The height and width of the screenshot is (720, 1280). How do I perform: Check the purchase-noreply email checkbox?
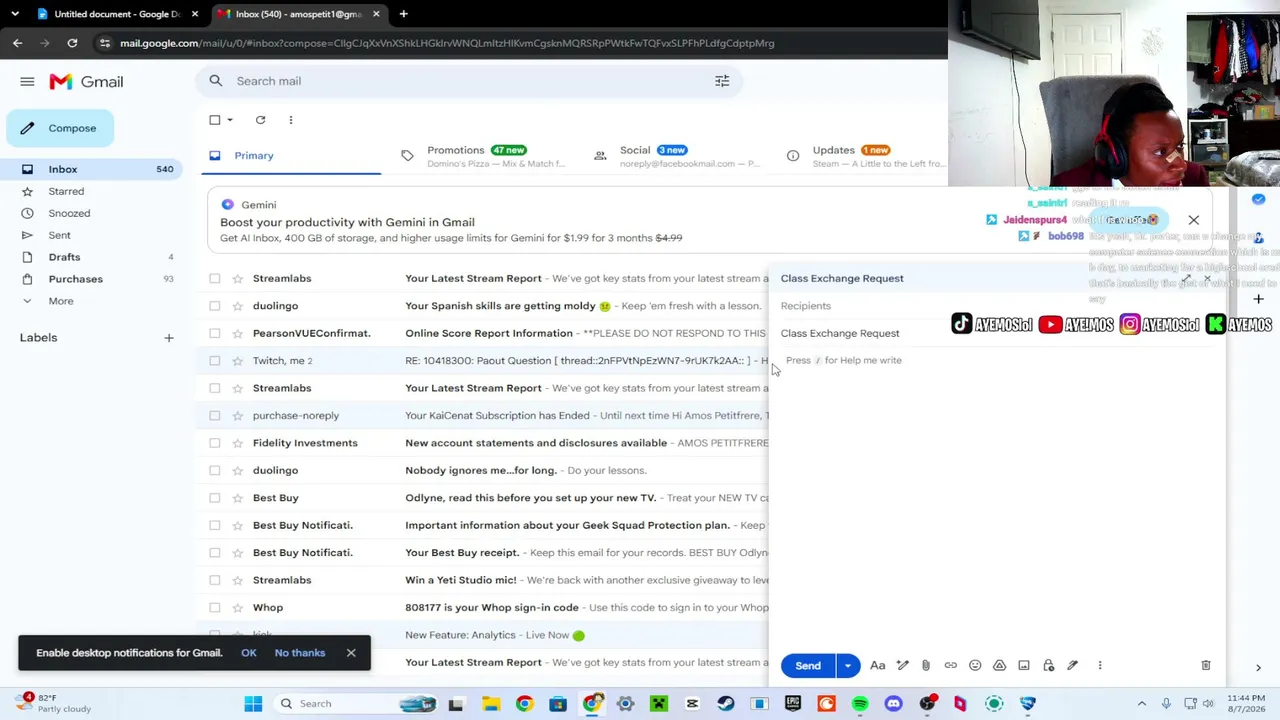[x=215, y=415]
